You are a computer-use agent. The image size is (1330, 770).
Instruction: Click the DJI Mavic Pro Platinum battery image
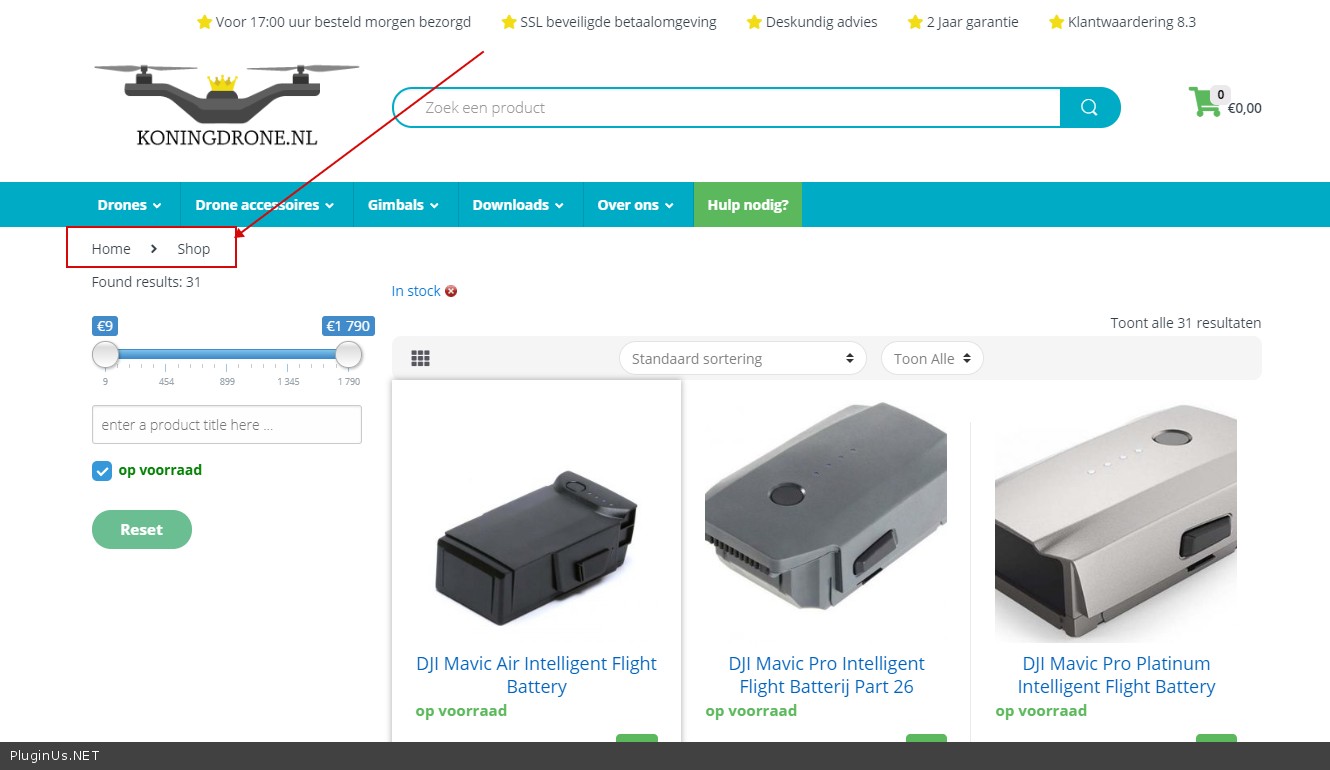tap(1115, 520)
